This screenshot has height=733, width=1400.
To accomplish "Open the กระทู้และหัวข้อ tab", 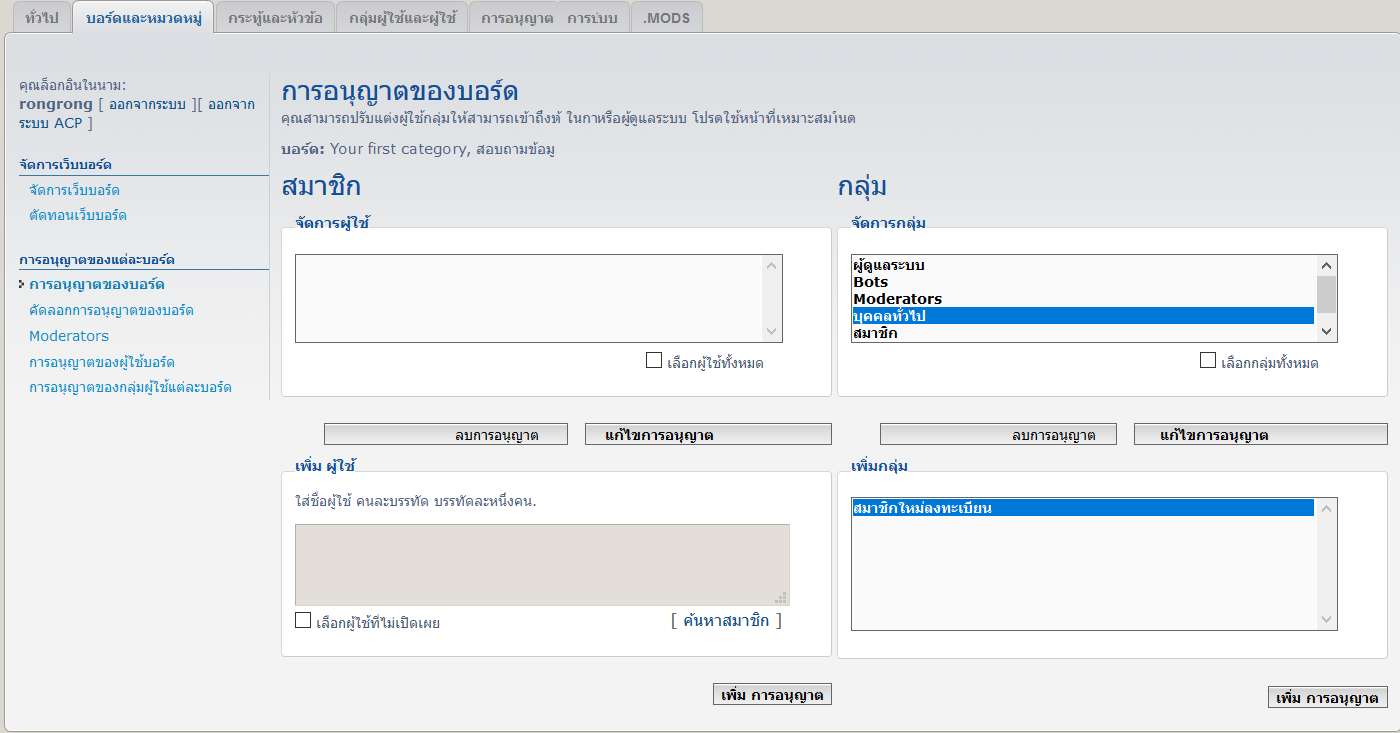I will (x=275, y=19).
